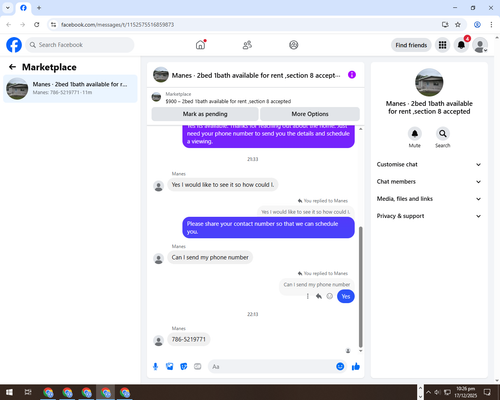
Task: Open the Facebook menu grid icon
Action: [442, 45]
